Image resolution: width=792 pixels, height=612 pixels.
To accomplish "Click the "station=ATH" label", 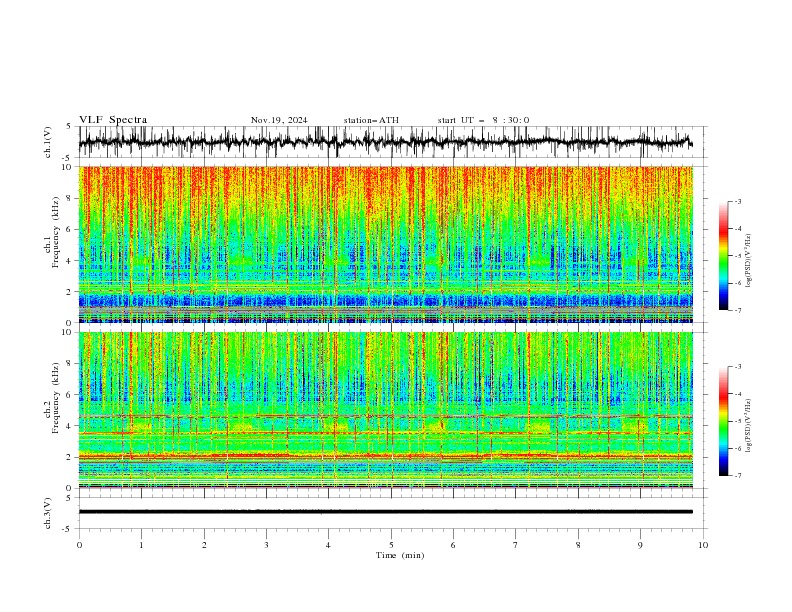I will [x=371, y=120].
